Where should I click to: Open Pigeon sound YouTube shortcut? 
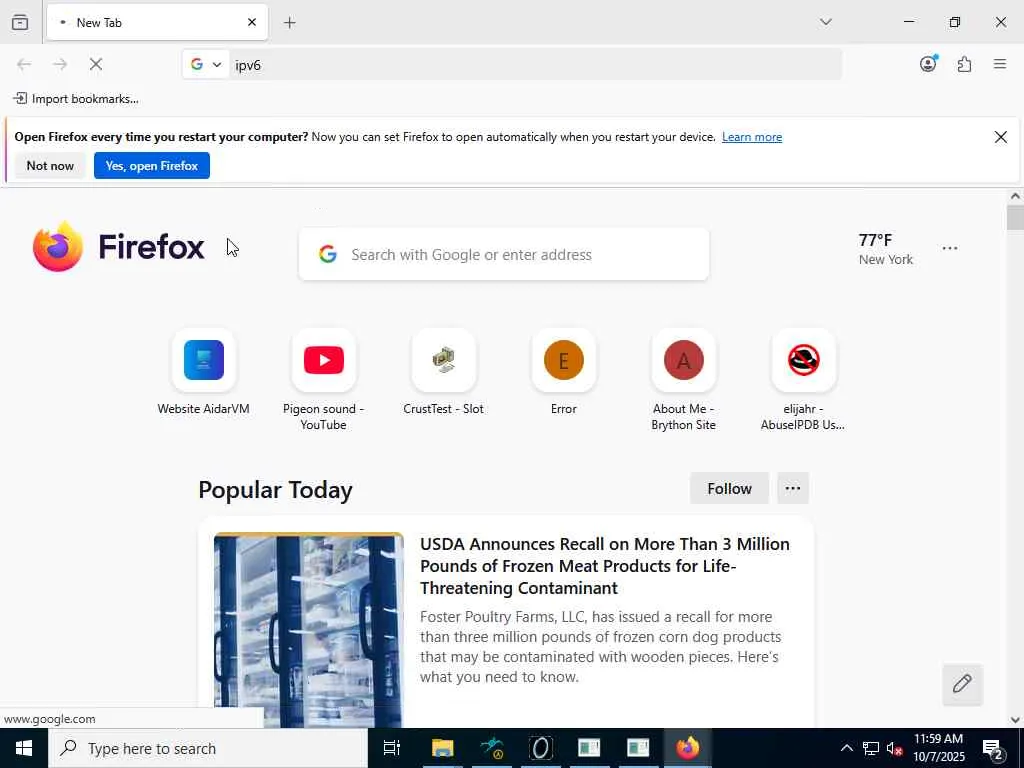tap(323, 381)
